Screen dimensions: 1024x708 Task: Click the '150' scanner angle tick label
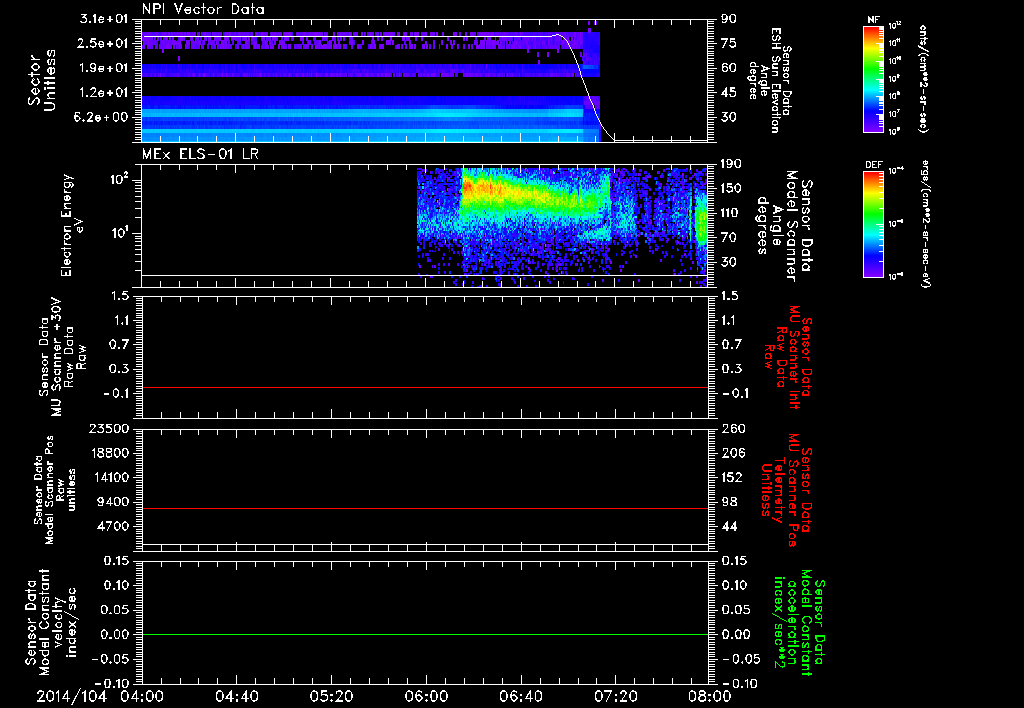point(732,188)
